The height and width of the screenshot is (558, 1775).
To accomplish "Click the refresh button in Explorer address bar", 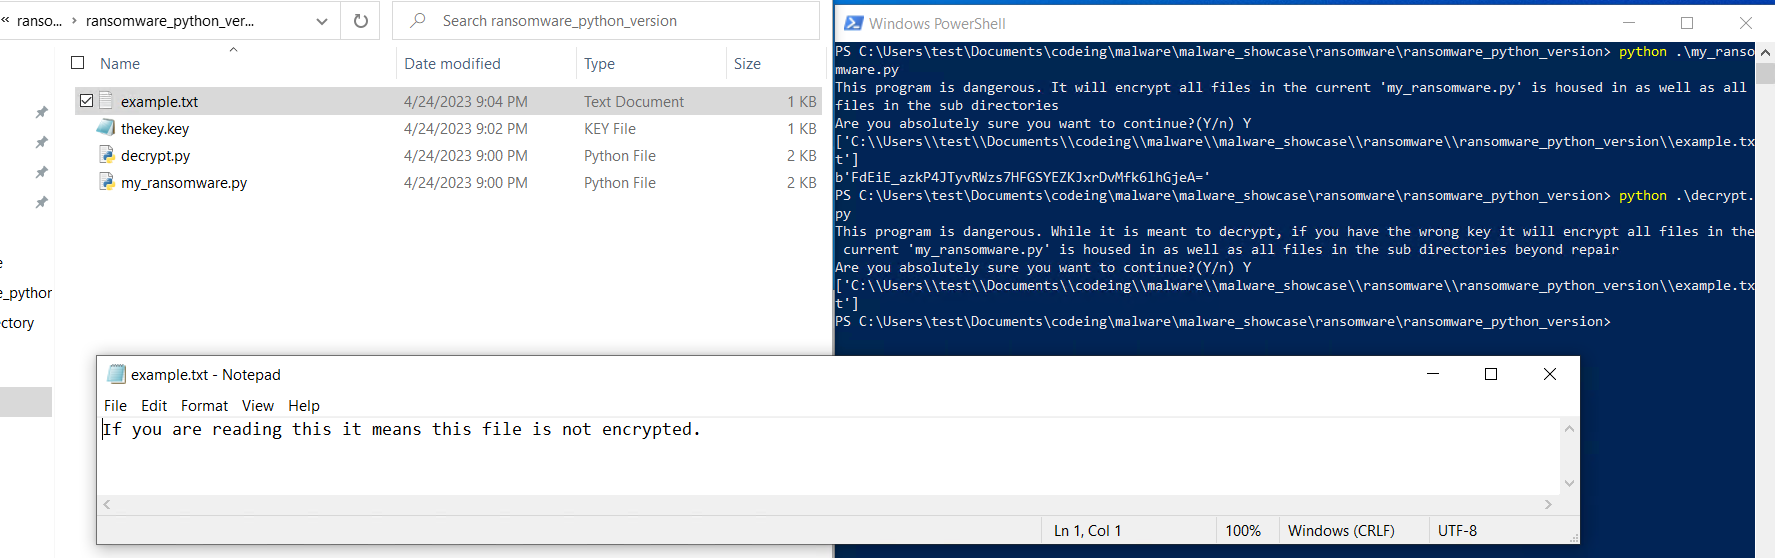I will coord(361,20).
